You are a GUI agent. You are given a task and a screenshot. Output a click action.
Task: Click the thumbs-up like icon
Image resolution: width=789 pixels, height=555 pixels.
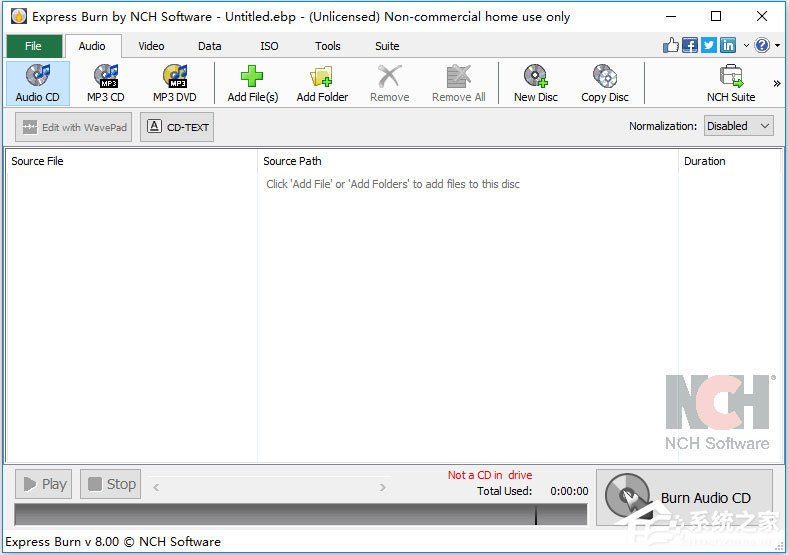point(670,45)
